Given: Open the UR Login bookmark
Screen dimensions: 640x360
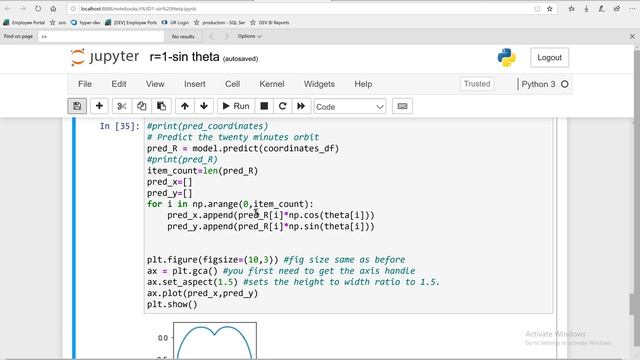Looking at the screenshot, I should pos(175,22).
